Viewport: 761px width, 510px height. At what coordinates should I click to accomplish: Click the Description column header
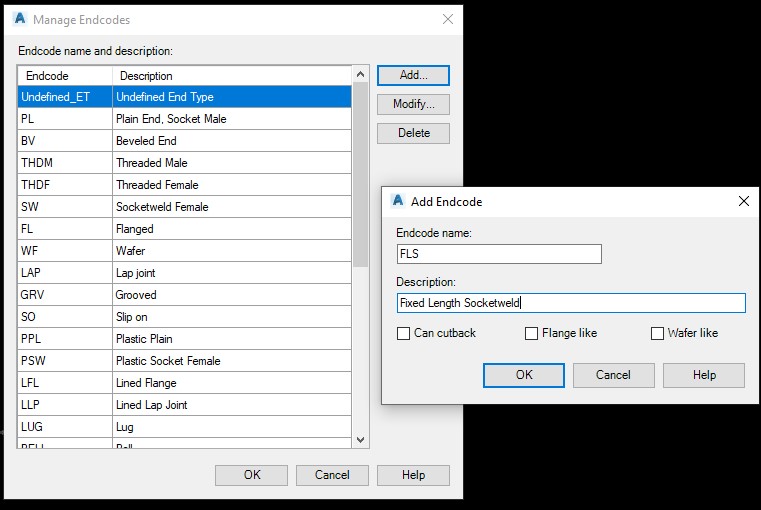[x=230, y=75]
